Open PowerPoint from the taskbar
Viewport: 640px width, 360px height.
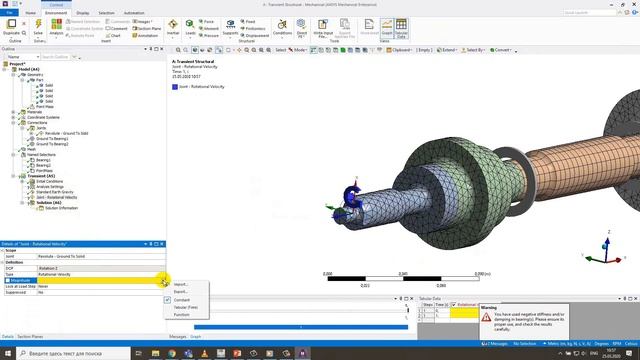237,353
